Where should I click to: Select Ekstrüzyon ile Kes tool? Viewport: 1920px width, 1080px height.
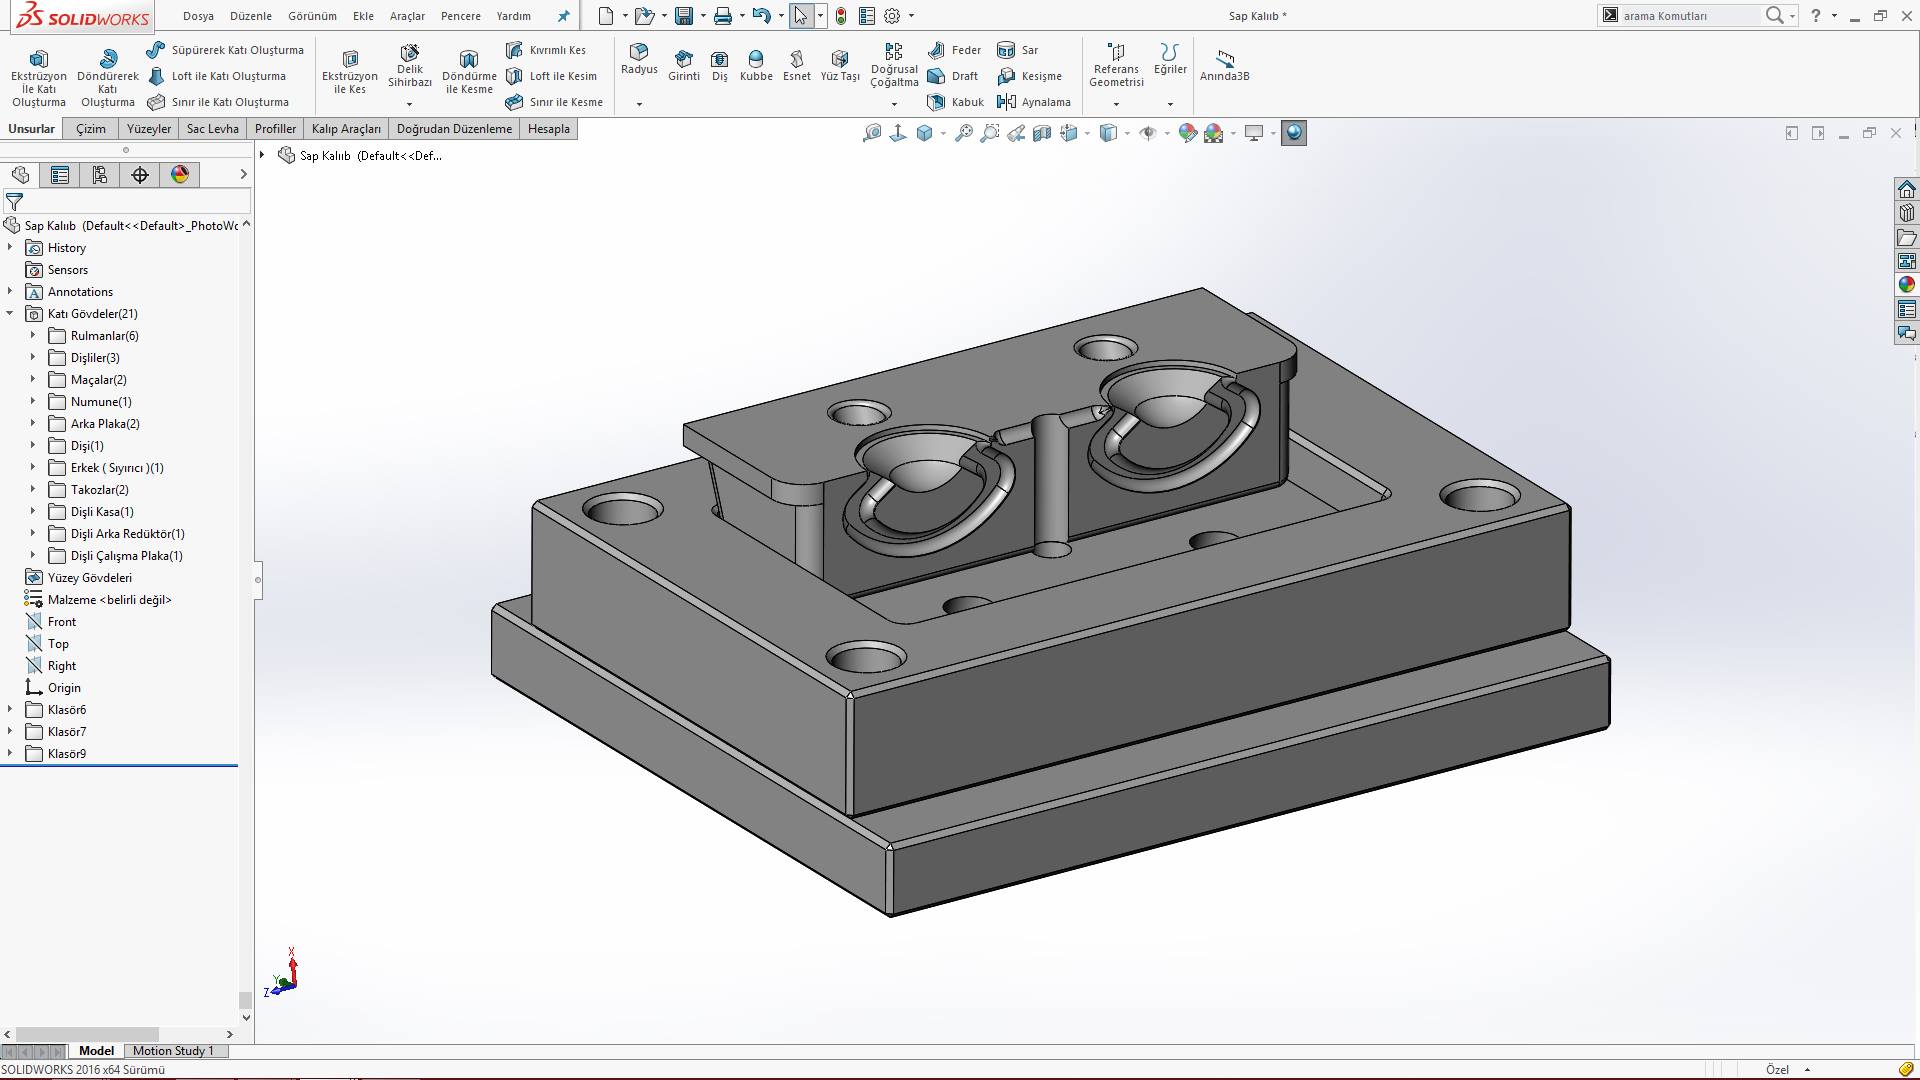pos(350,72)
